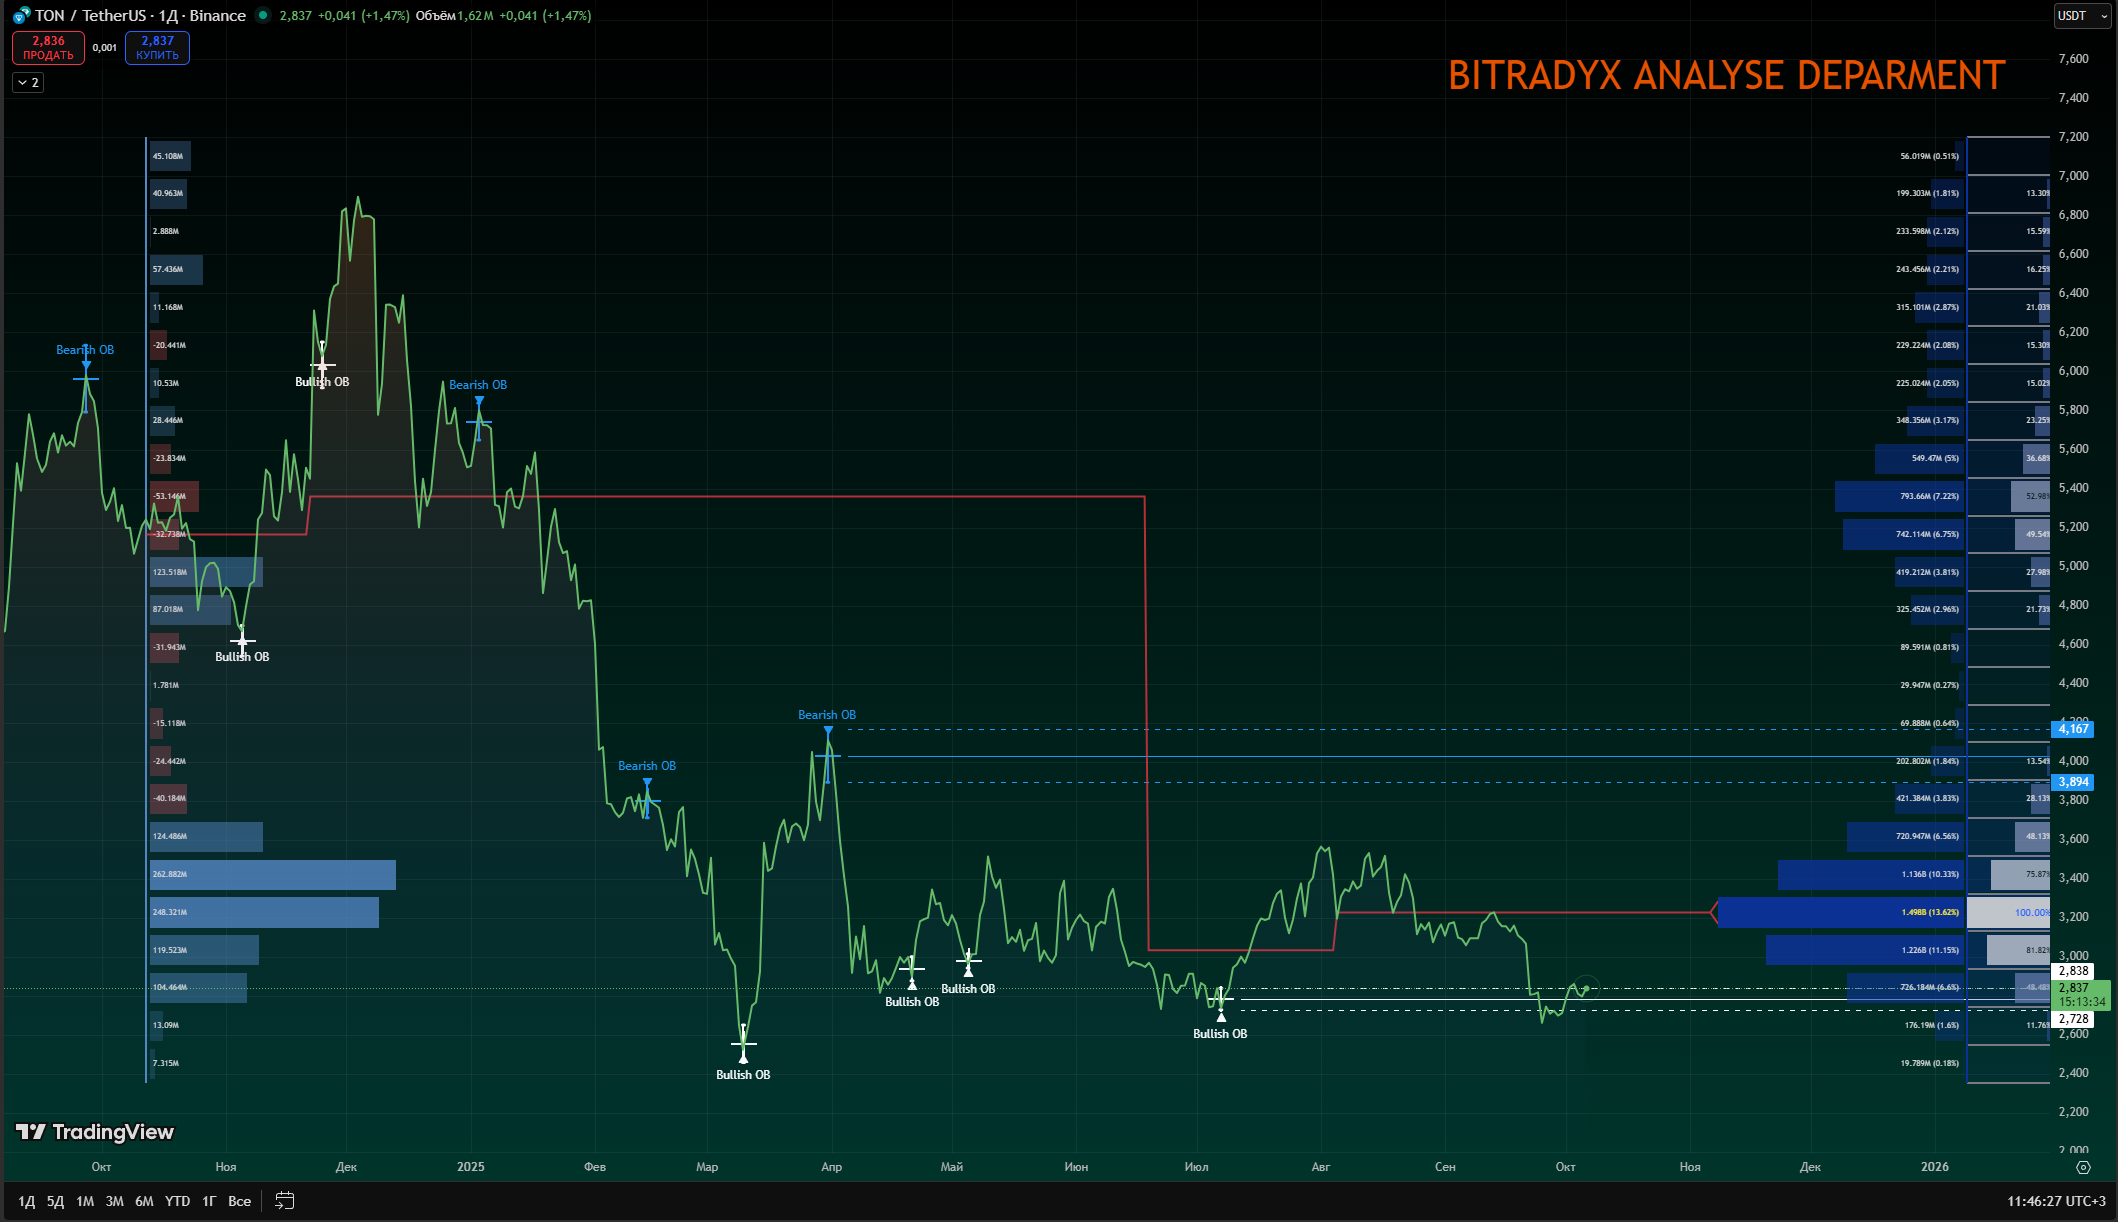2118x1222 pixels.
Task: Click the Bearish OB label before March
Action: [x=647, y=766]
